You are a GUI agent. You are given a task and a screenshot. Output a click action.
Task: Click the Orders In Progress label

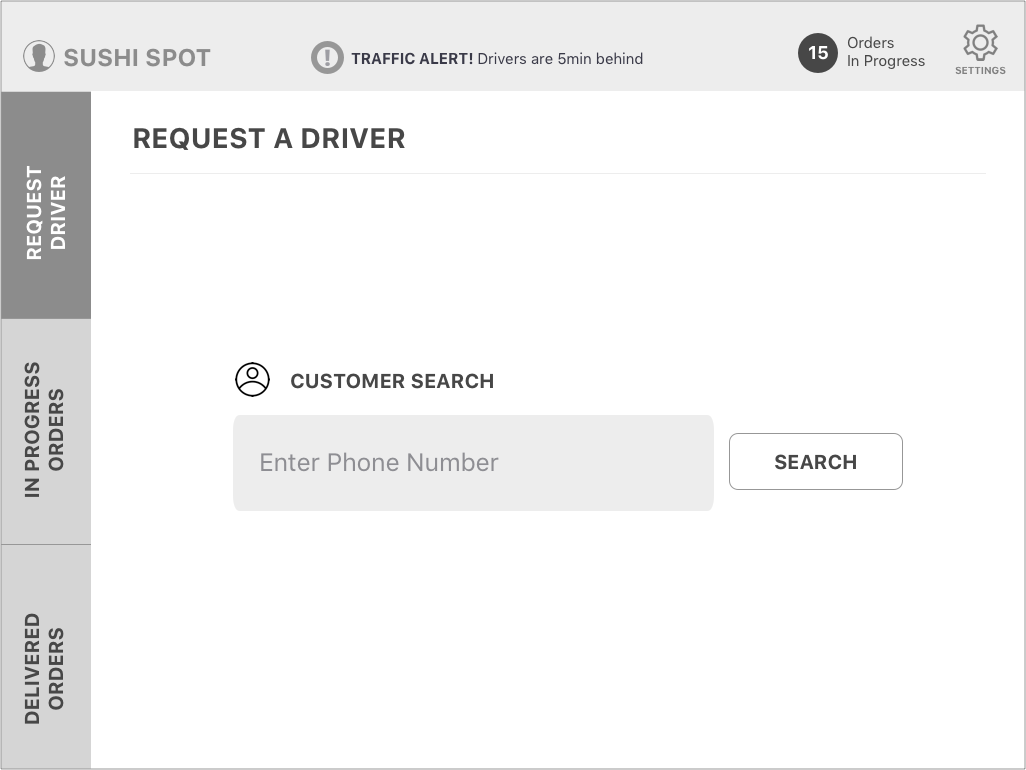tap(886, 52)
